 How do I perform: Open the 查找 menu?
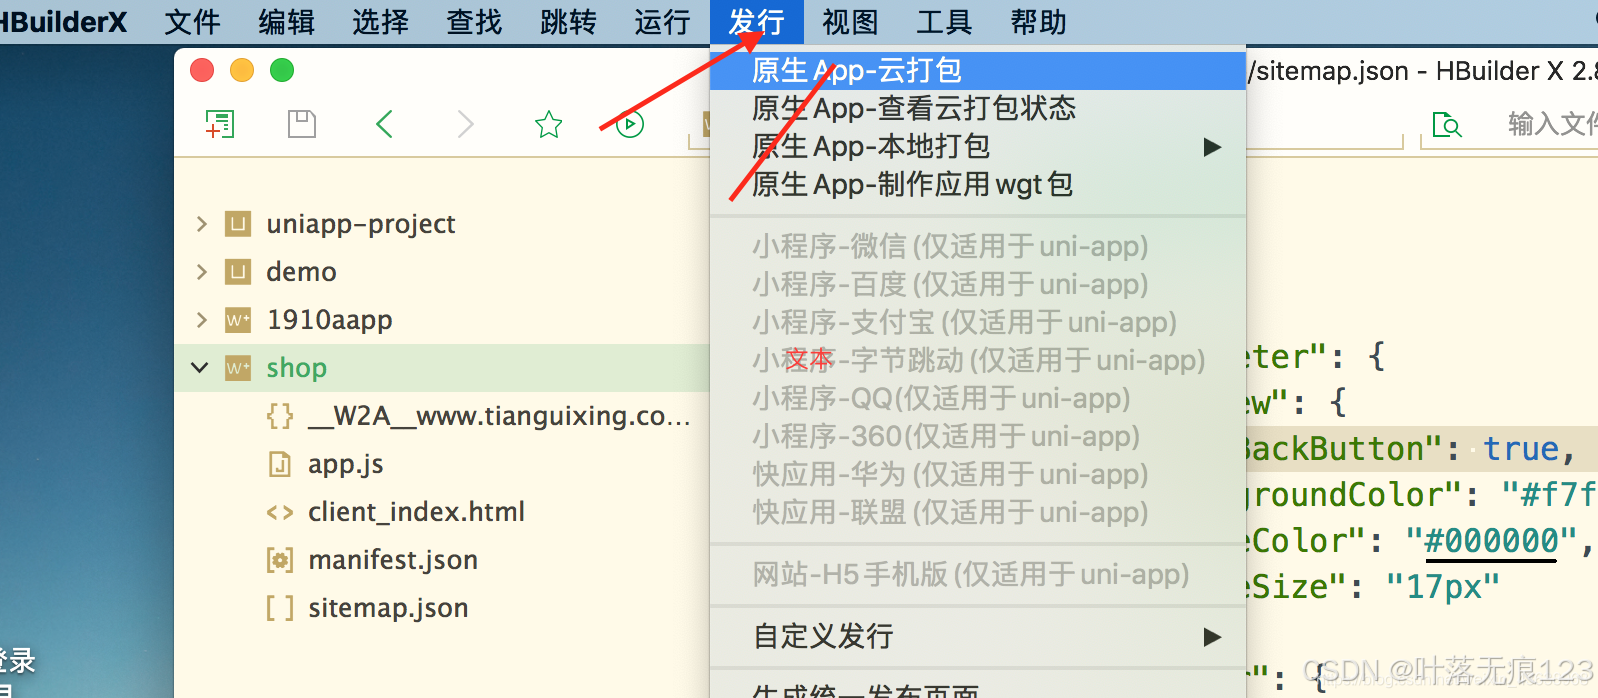(x=474, y=21)
